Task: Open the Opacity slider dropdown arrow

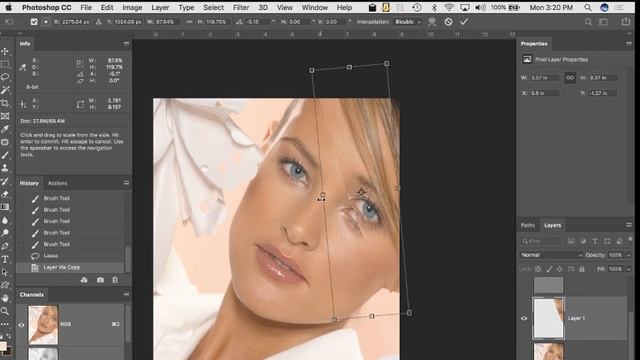Action: (x=629, y=255)
